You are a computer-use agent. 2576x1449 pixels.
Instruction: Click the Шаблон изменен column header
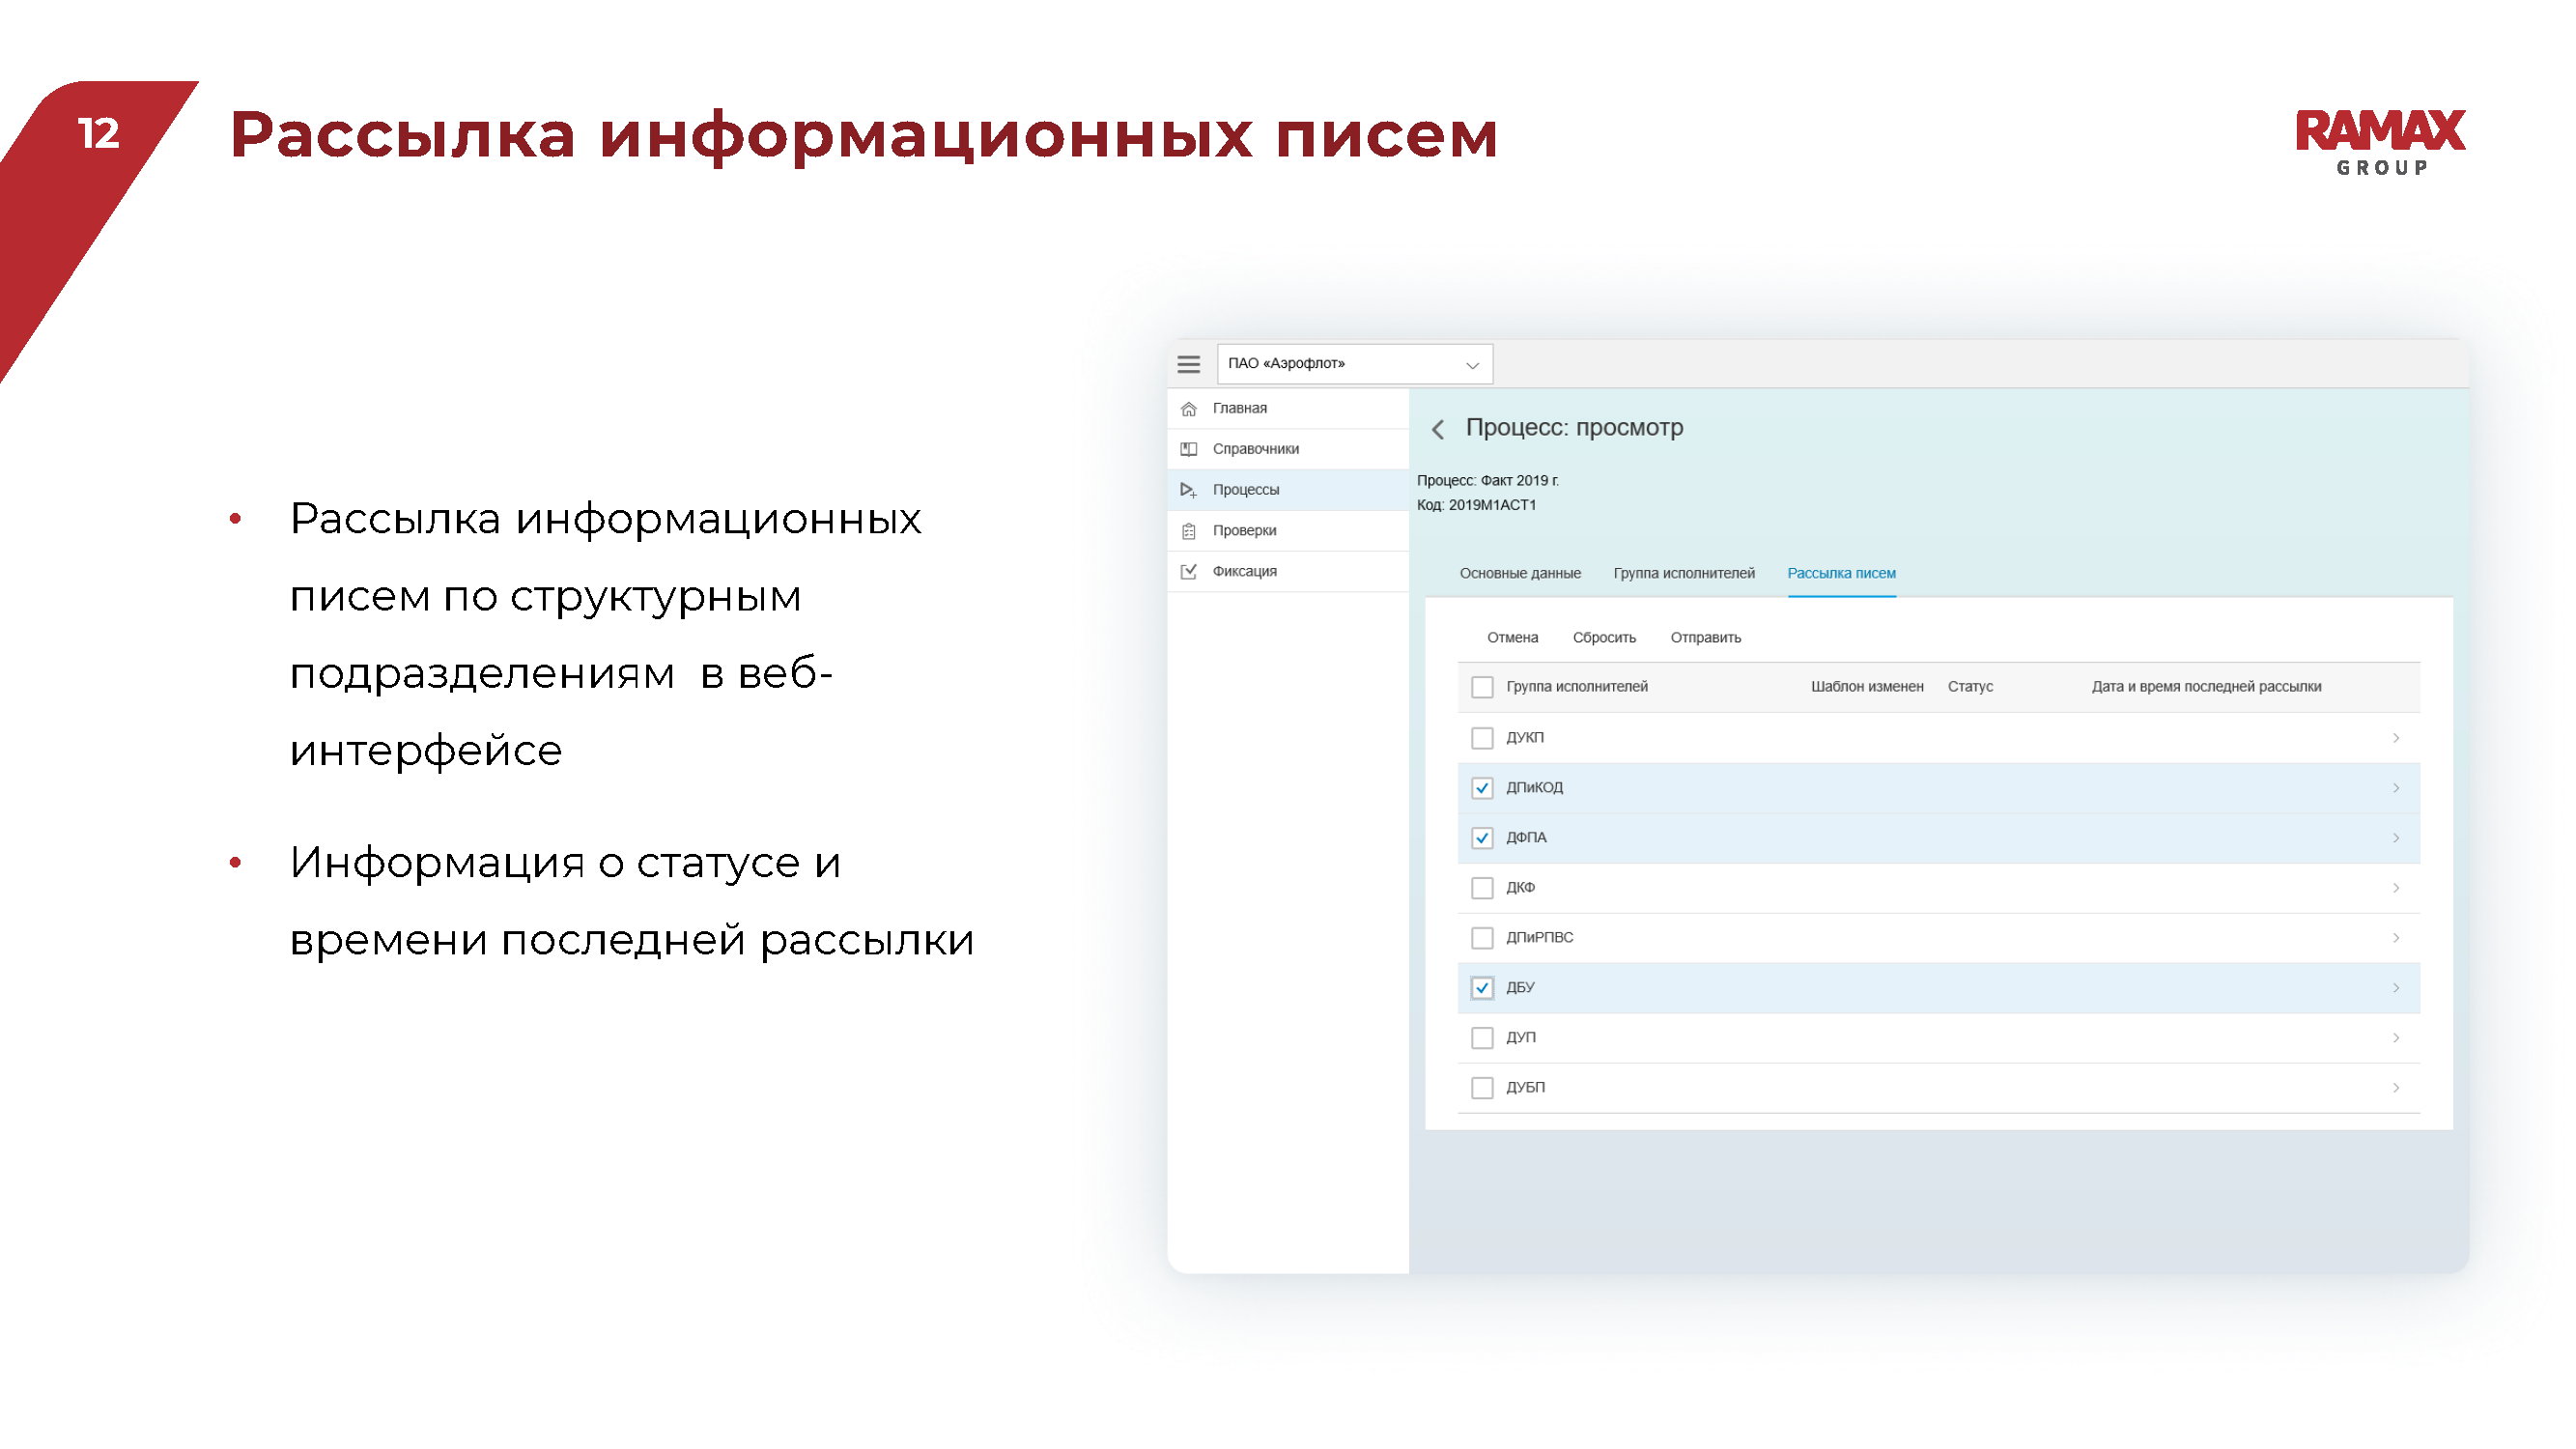pos(1867,687)
